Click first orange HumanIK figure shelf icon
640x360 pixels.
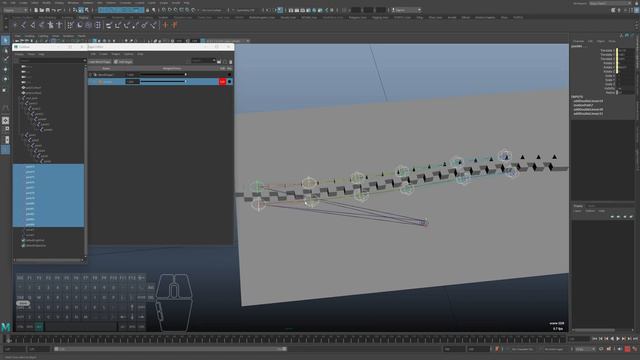pos(165,25)
